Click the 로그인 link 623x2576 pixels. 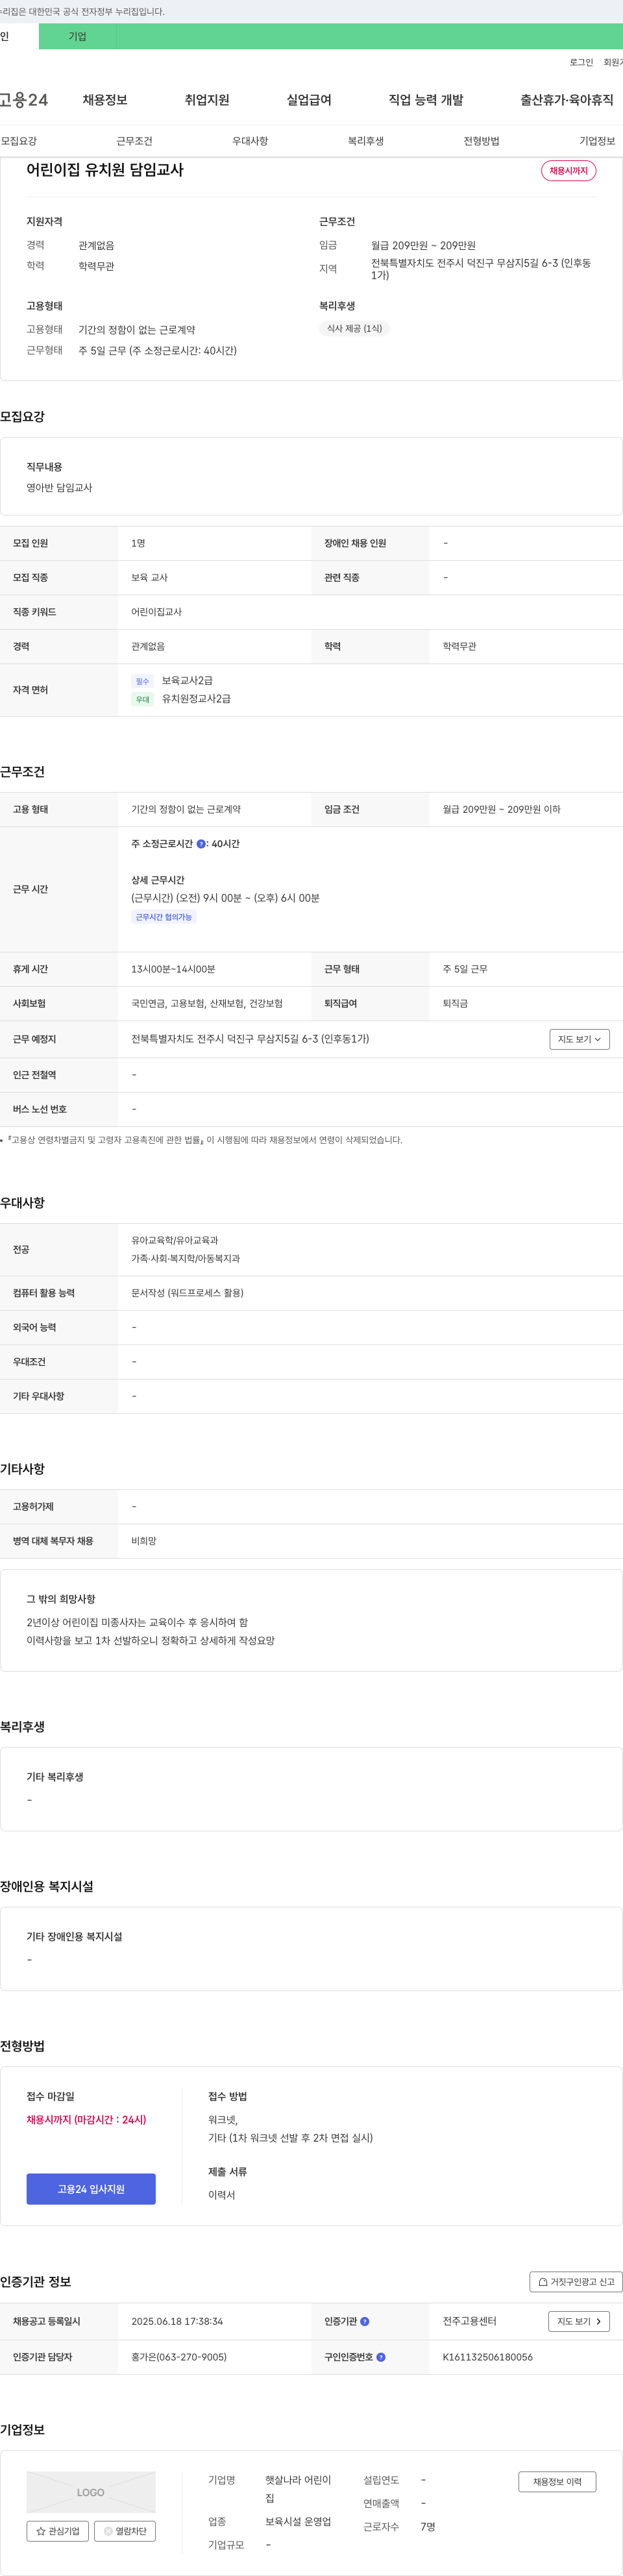[x=581, y=62]
